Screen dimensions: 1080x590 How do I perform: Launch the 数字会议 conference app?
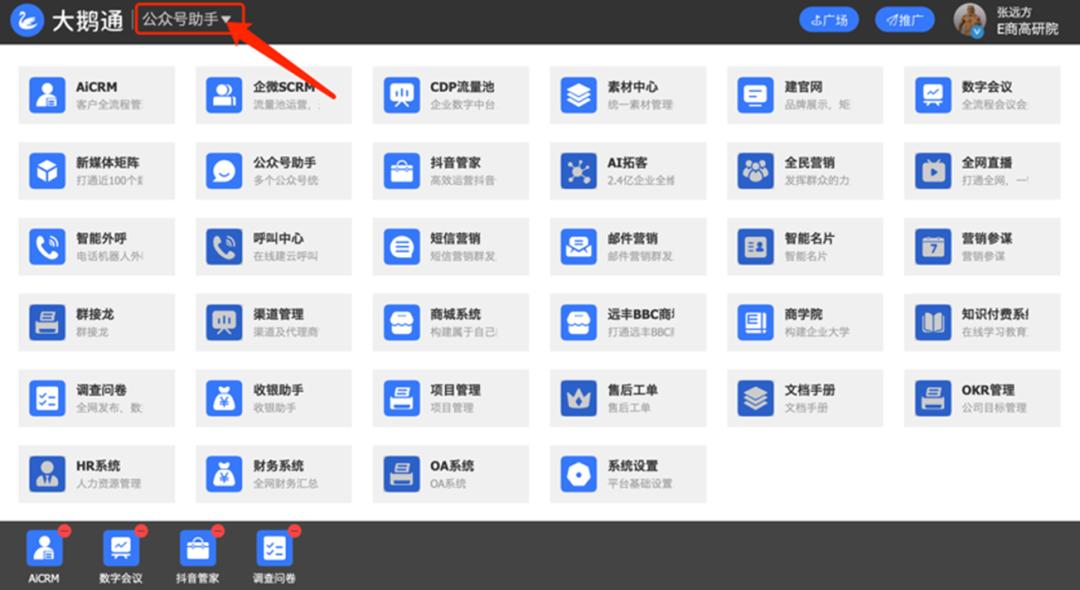click(x=981, y=94)
